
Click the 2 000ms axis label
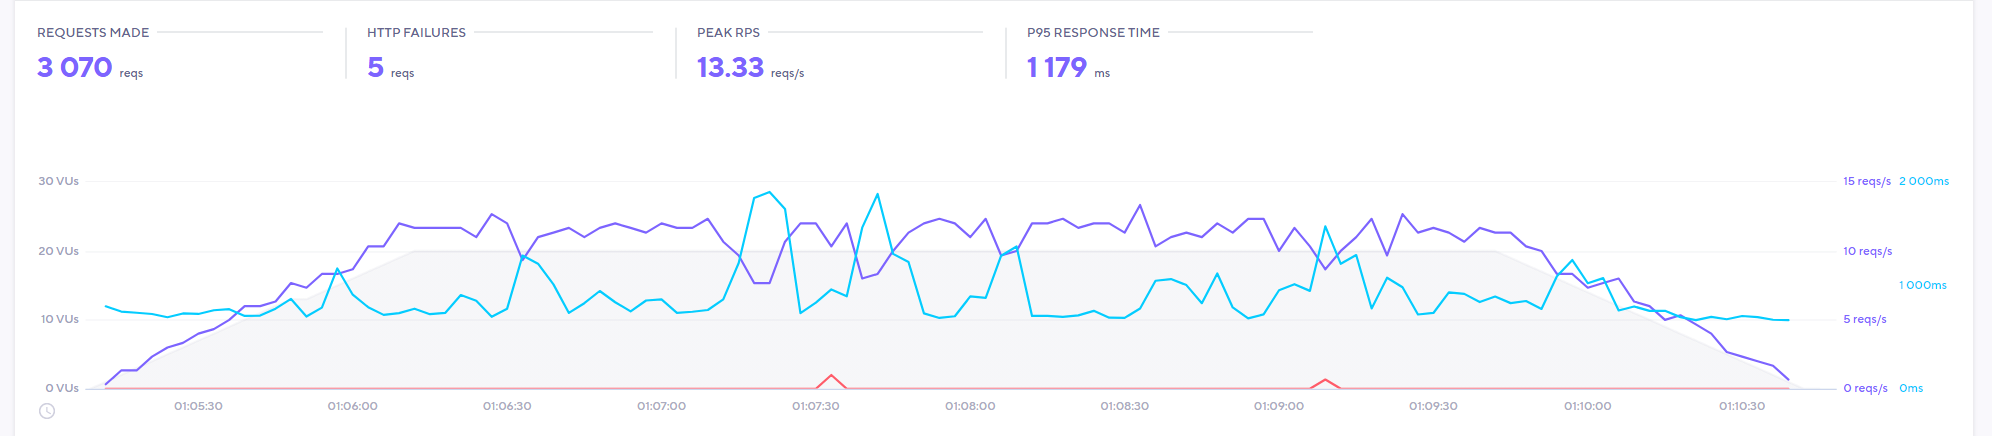pos(1924,182)
